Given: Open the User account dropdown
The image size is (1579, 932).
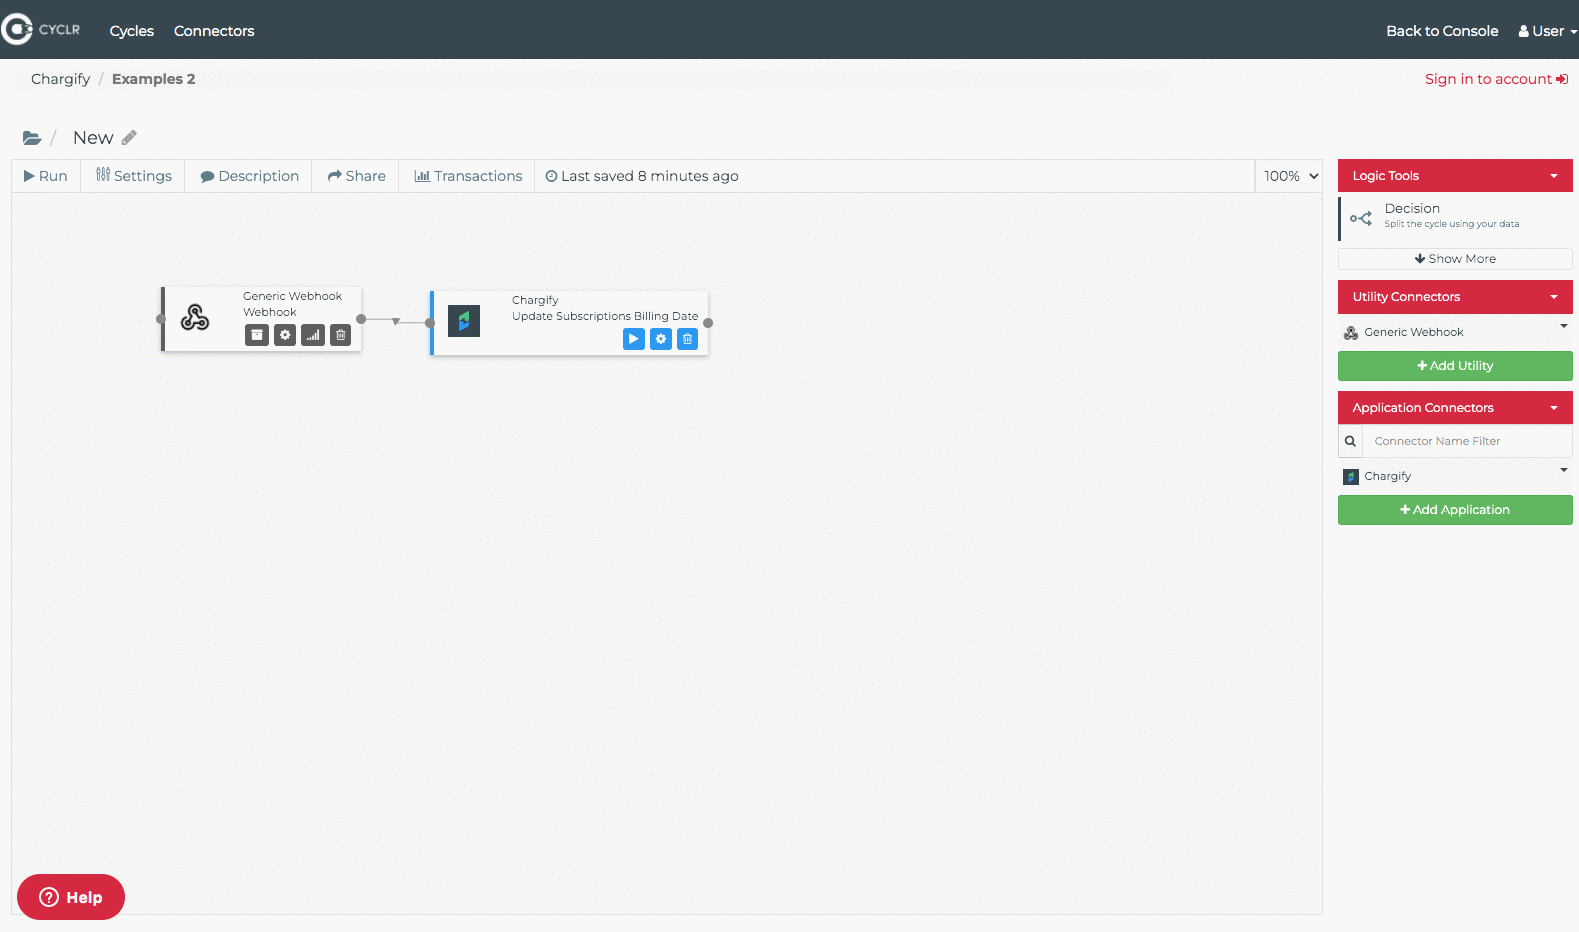Looking at the screenshot, I should point(1547,31).
